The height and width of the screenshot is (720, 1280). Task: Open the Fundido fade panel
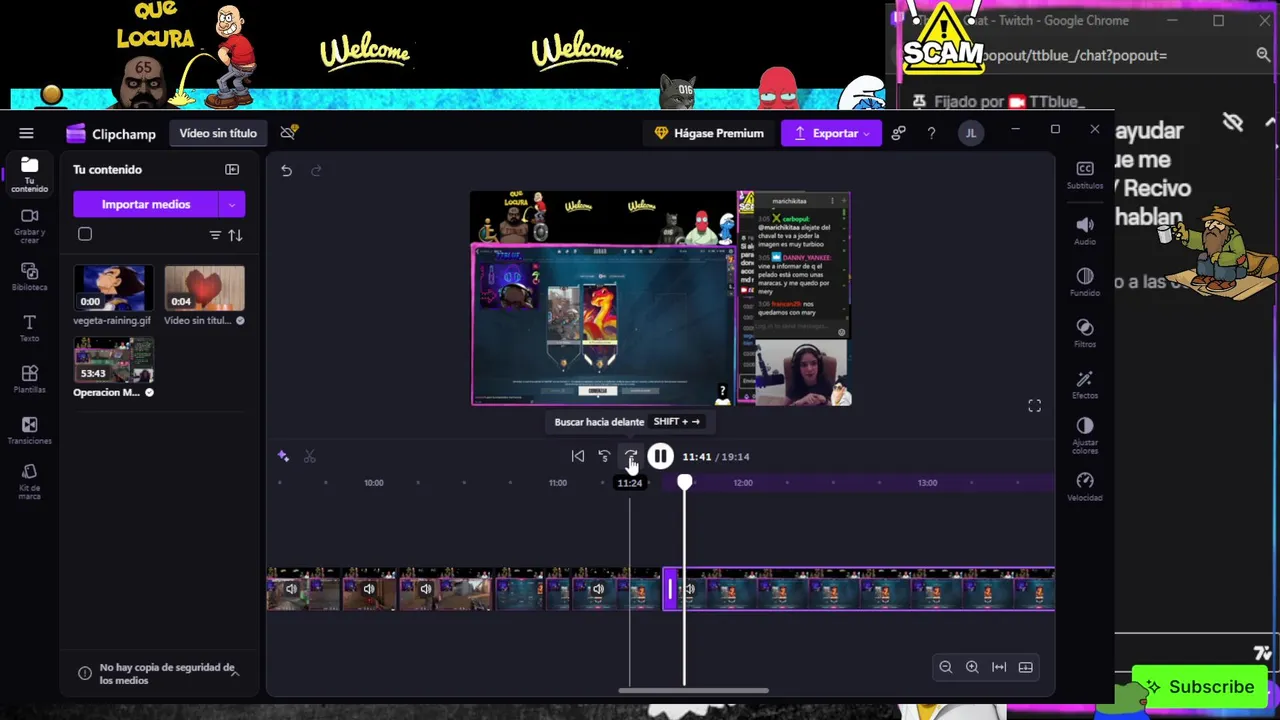[x=1085, y=281]
